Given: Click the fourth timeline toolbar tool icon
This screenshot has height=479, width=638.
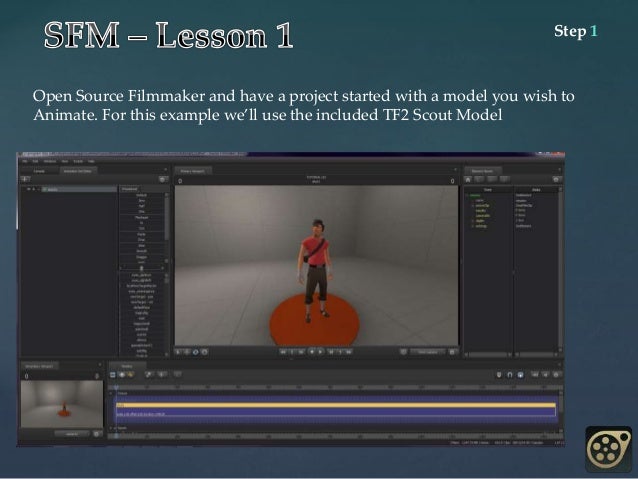Looking at the screenshot, I should [x=149, y=374].
